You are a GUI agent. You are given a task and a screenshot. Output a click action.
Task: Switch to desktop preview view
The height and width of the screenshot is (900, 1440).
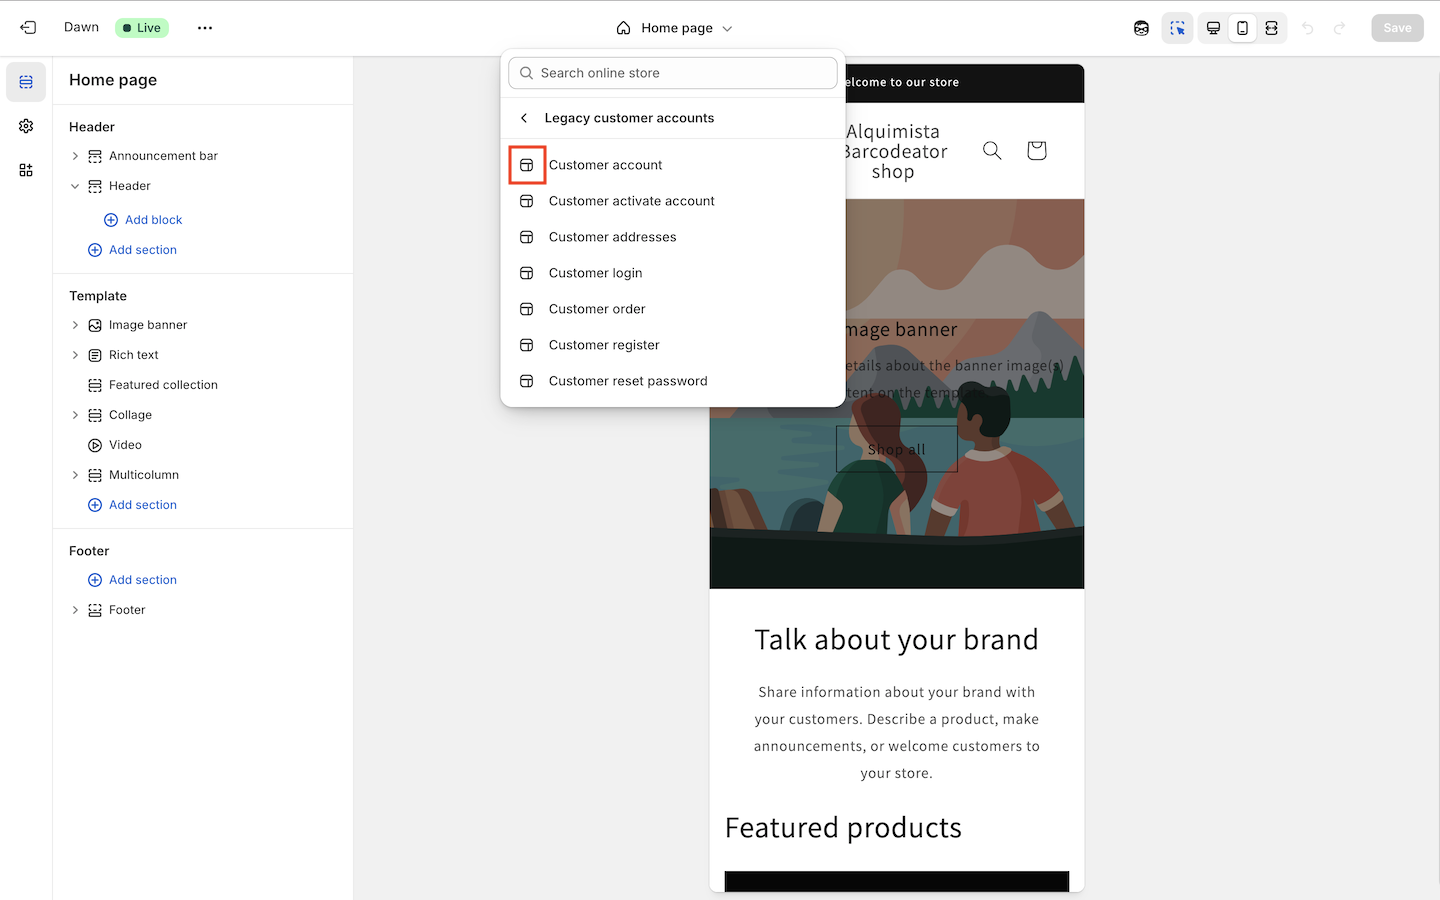[x=1213, y=28]
